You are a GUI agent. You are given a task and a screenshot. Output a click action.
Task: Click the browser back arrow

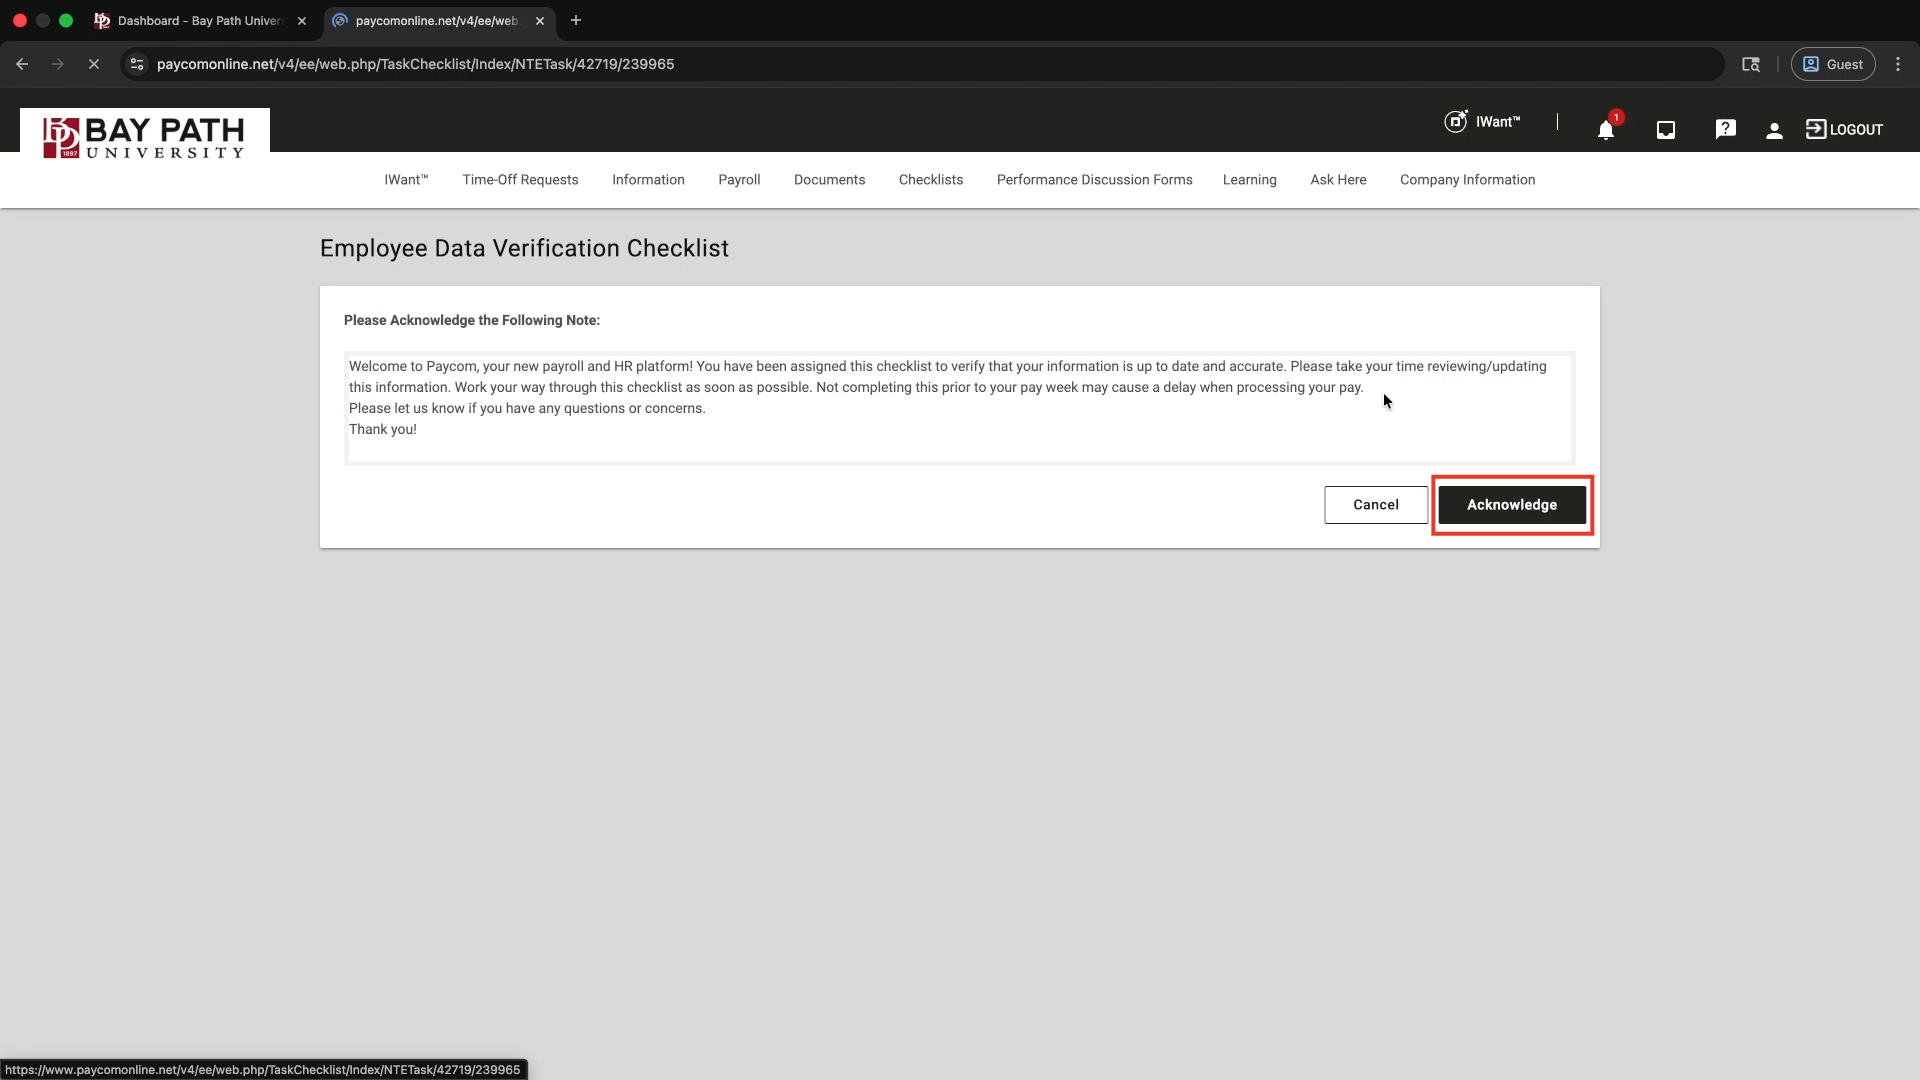click(22, 64)
